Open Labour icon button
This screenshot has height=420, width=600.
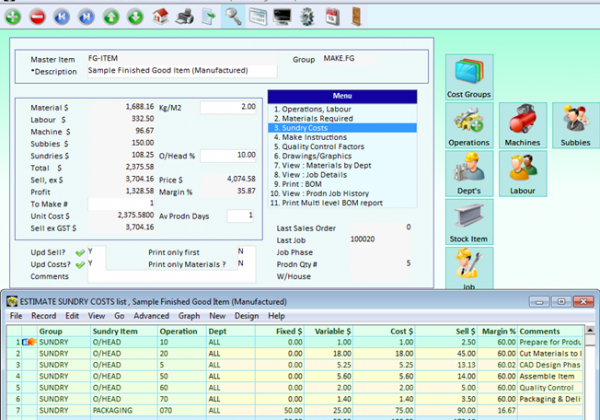[523, 174]
